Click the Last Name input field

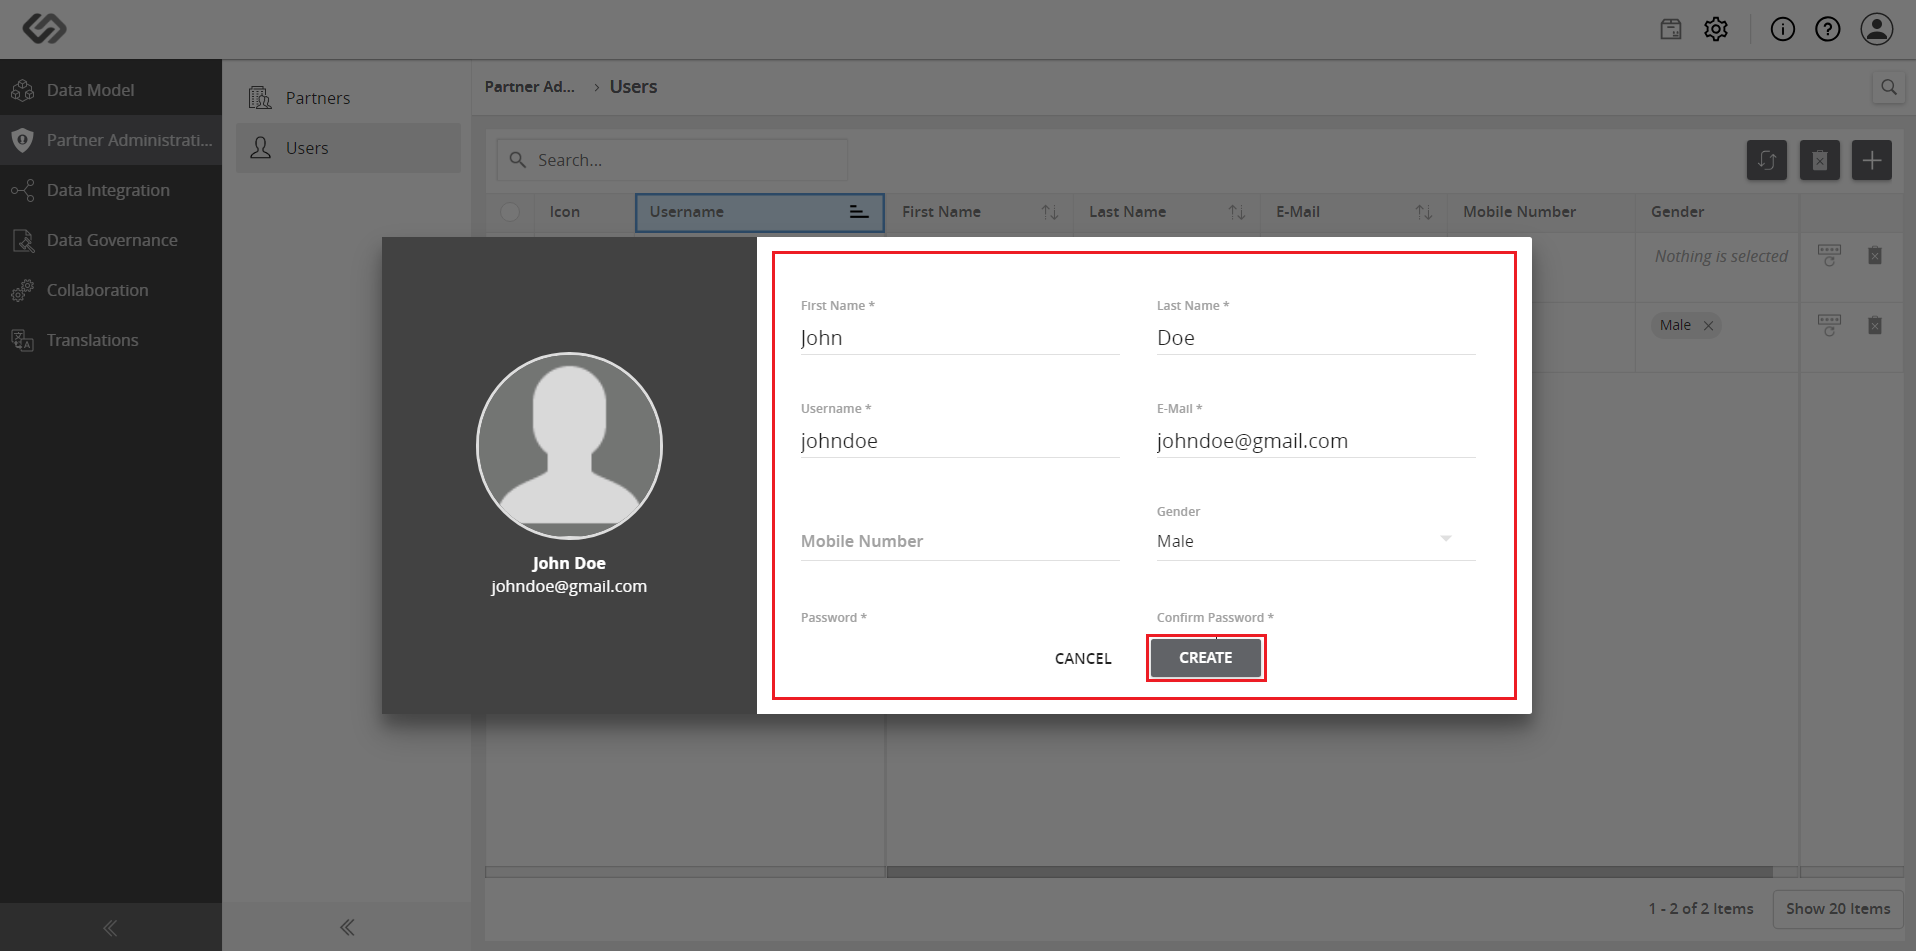click(1316, 338)
